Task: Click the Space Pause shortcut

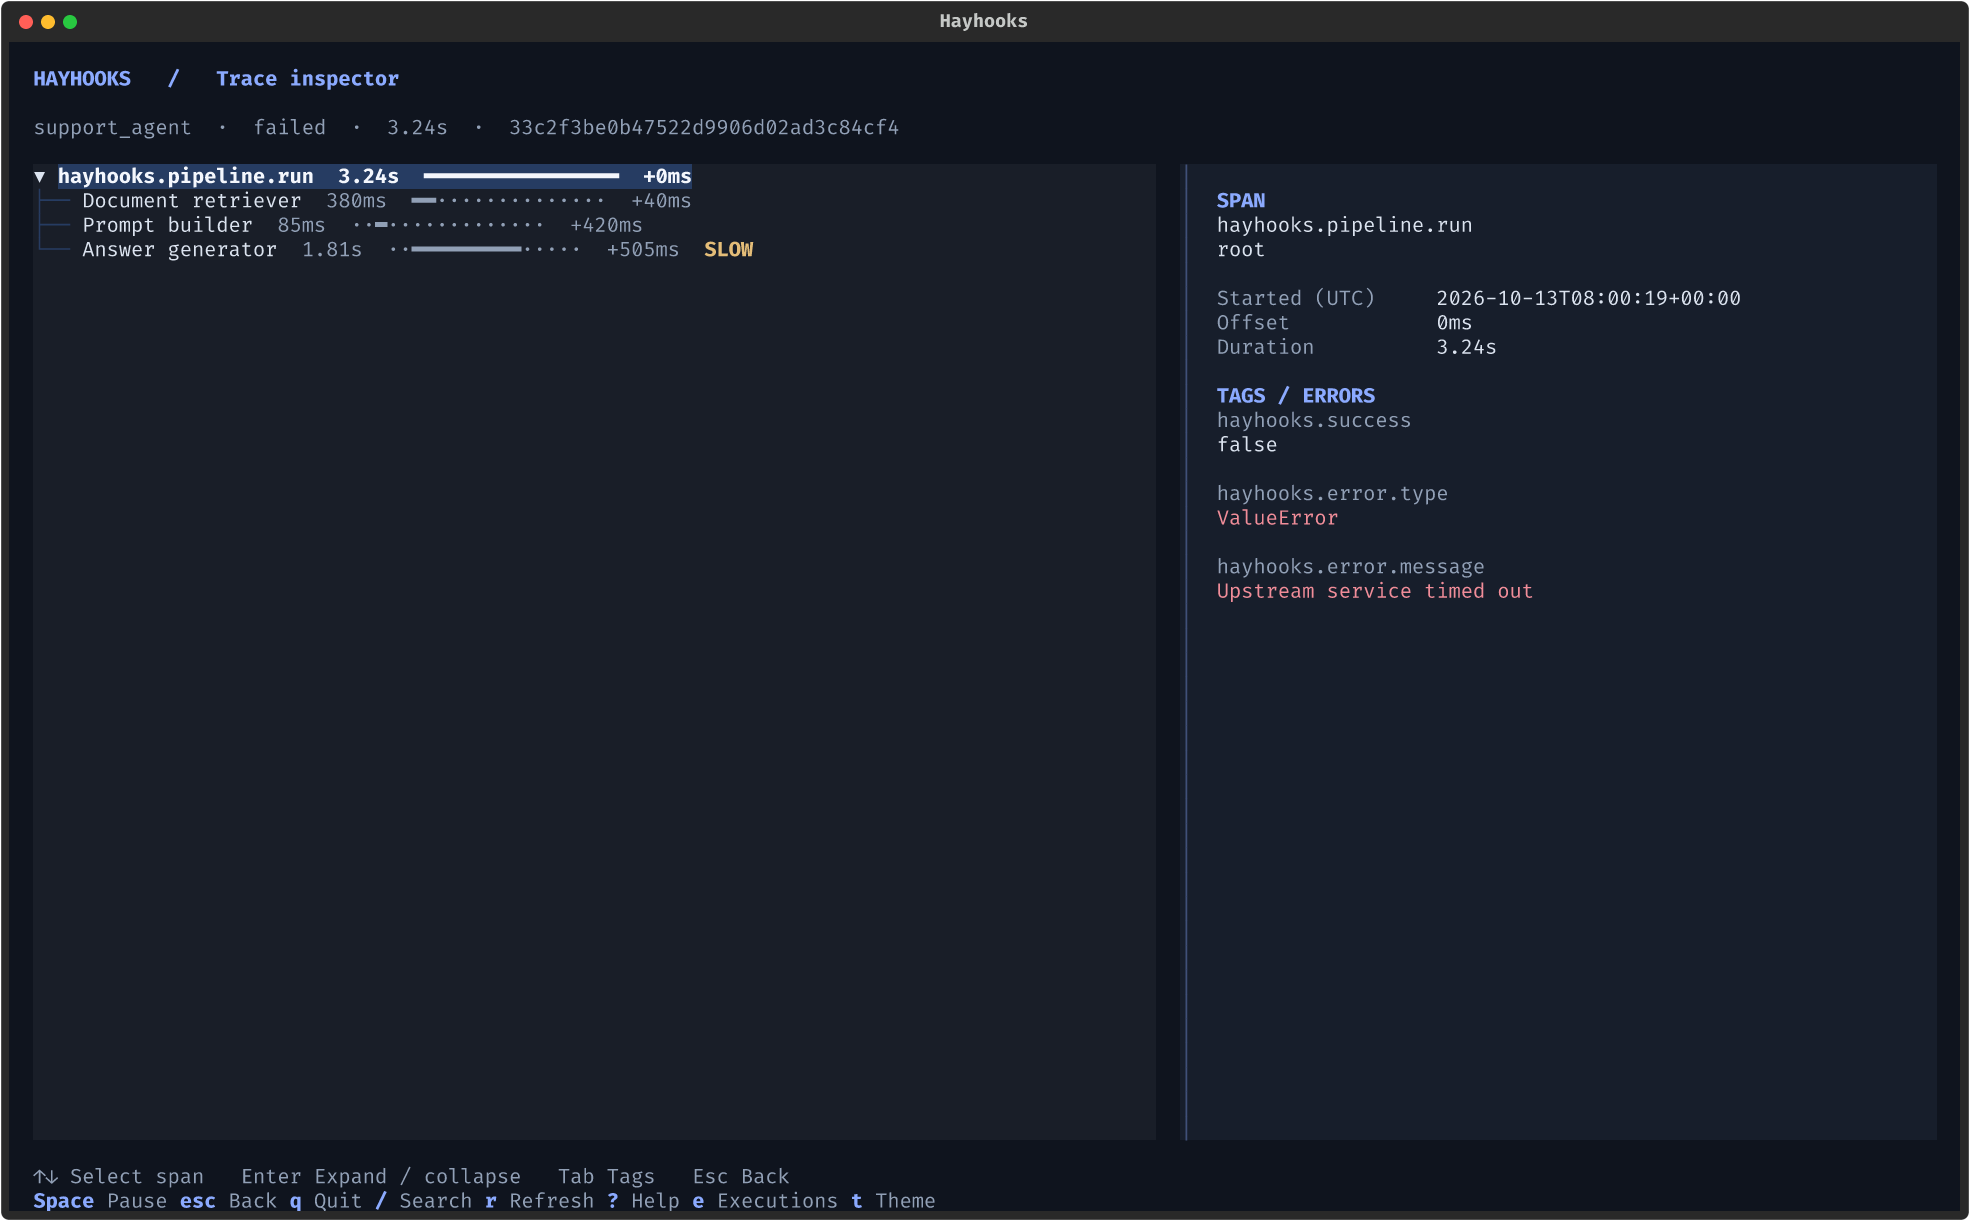Action: coord(100,1201)
